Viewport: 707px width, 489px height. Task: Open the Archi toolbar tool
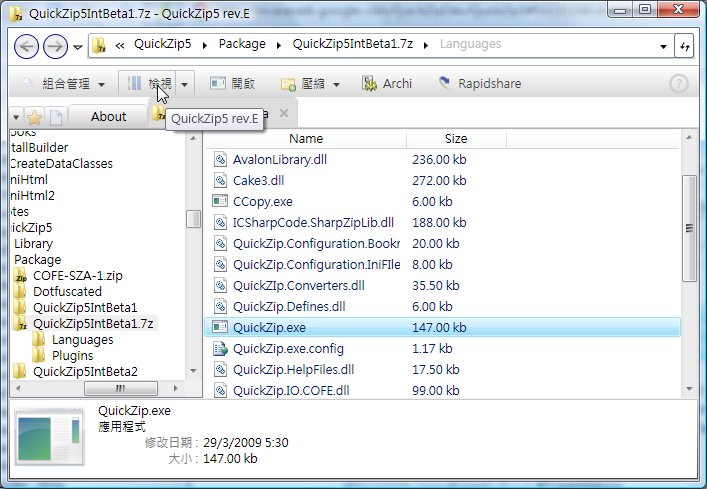pyautogui.click(x=387, y=84)
